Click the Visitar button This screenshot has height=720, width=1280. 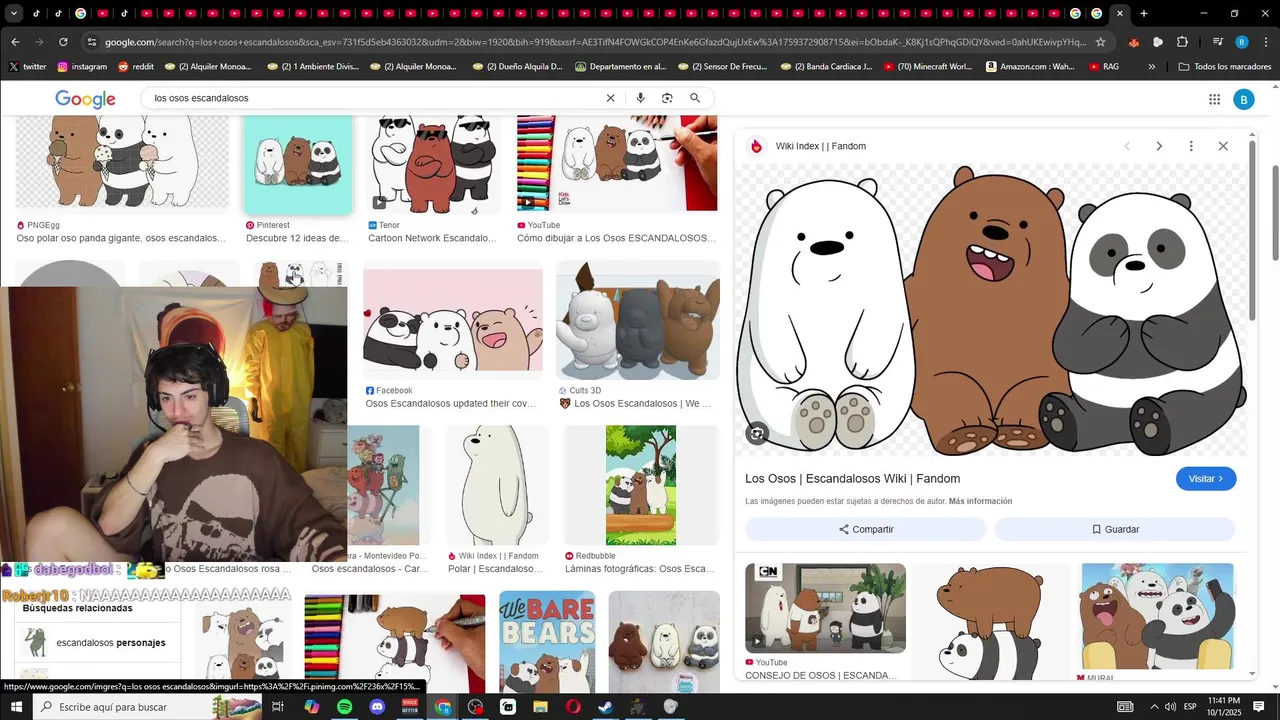[1206, 479]
